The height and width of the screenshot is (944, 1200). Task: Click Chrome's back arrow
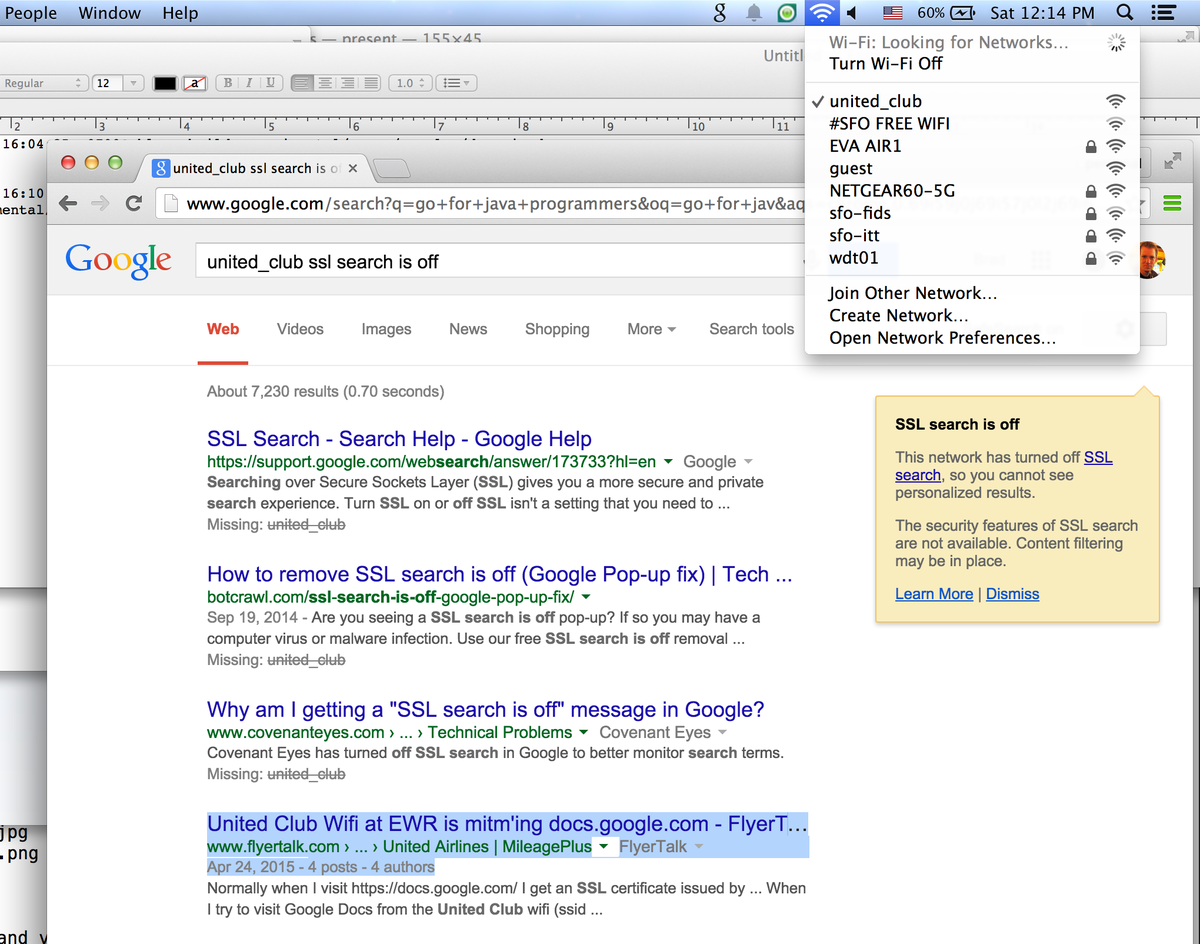click(68, 203)
